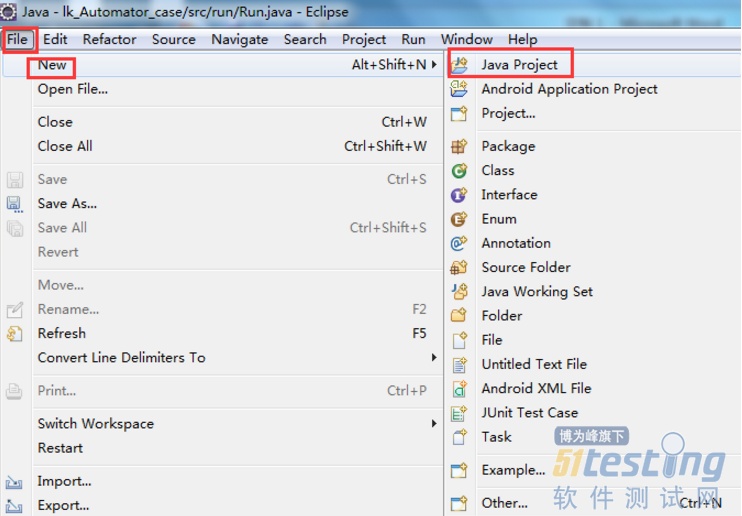Expand the Switch Workspace submenu arrow
The image size is (742, 516).
pos(434,423)
